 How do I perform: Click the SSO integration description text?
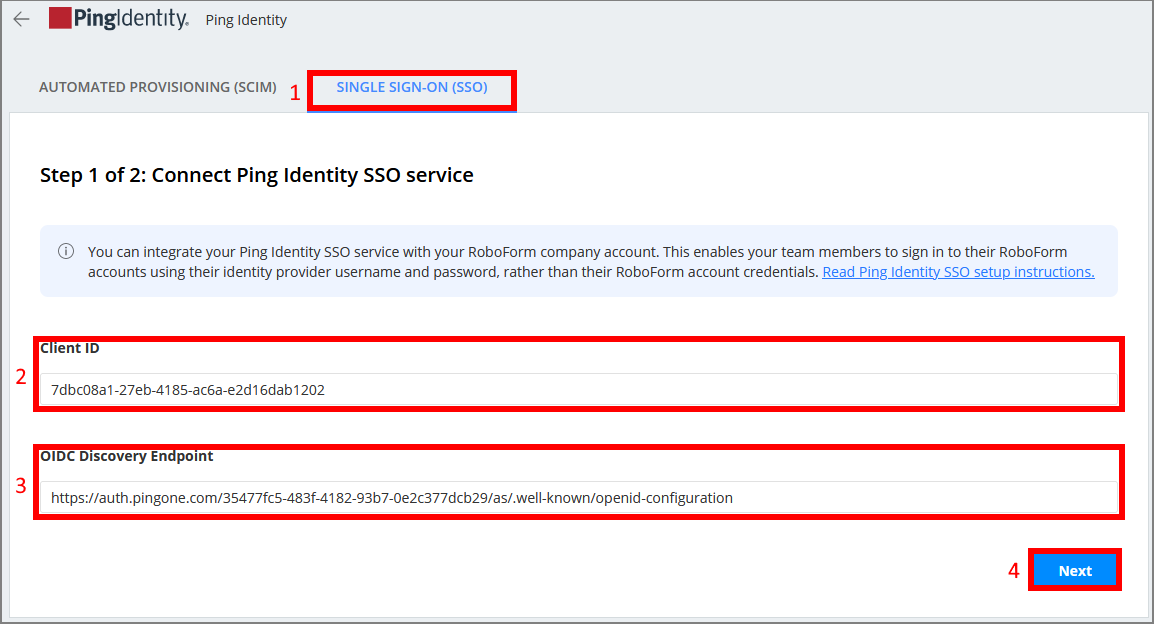tap(450, 261)
